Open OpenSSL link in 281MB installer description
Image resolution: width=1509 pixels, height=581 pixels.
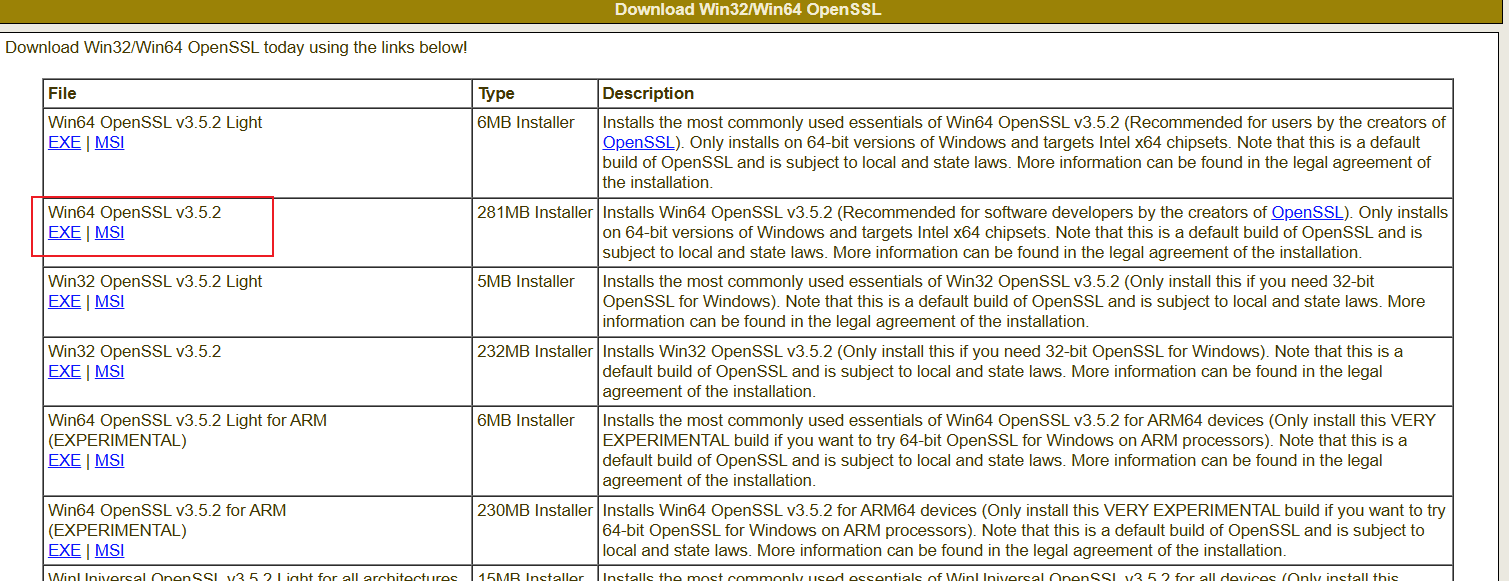[1307, 213]
